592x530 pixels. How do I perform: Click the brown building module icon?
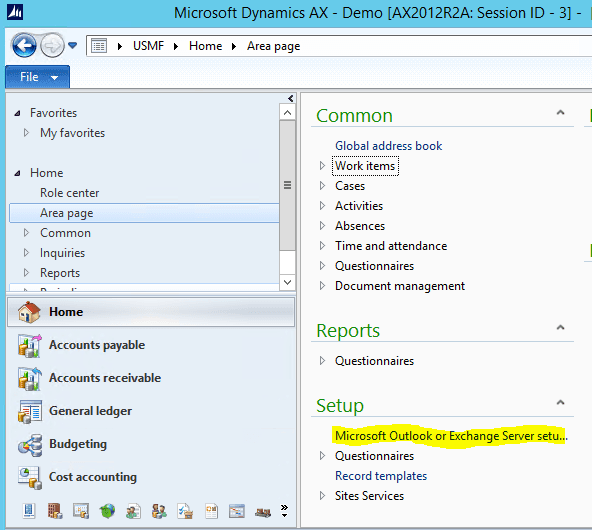tap(55, 511)
